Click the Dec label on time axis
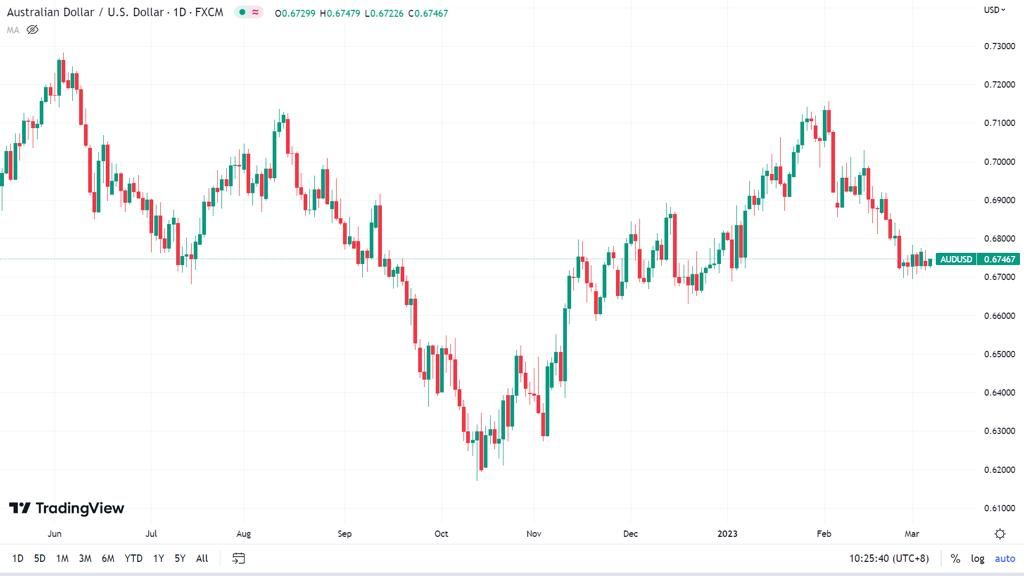Screen dimensions: 1024x576 point(630,534)
